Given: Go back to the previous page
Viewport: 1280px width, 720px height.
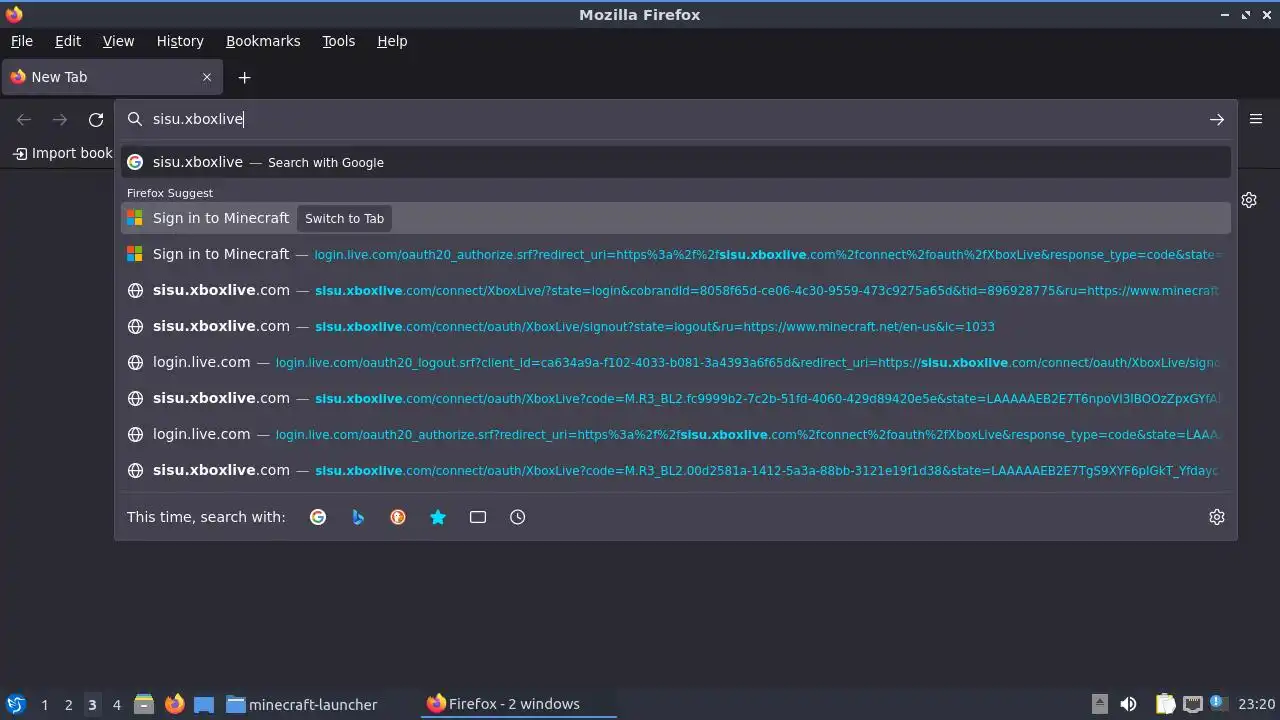Looking at the screenshot, I should click(24, 120).
